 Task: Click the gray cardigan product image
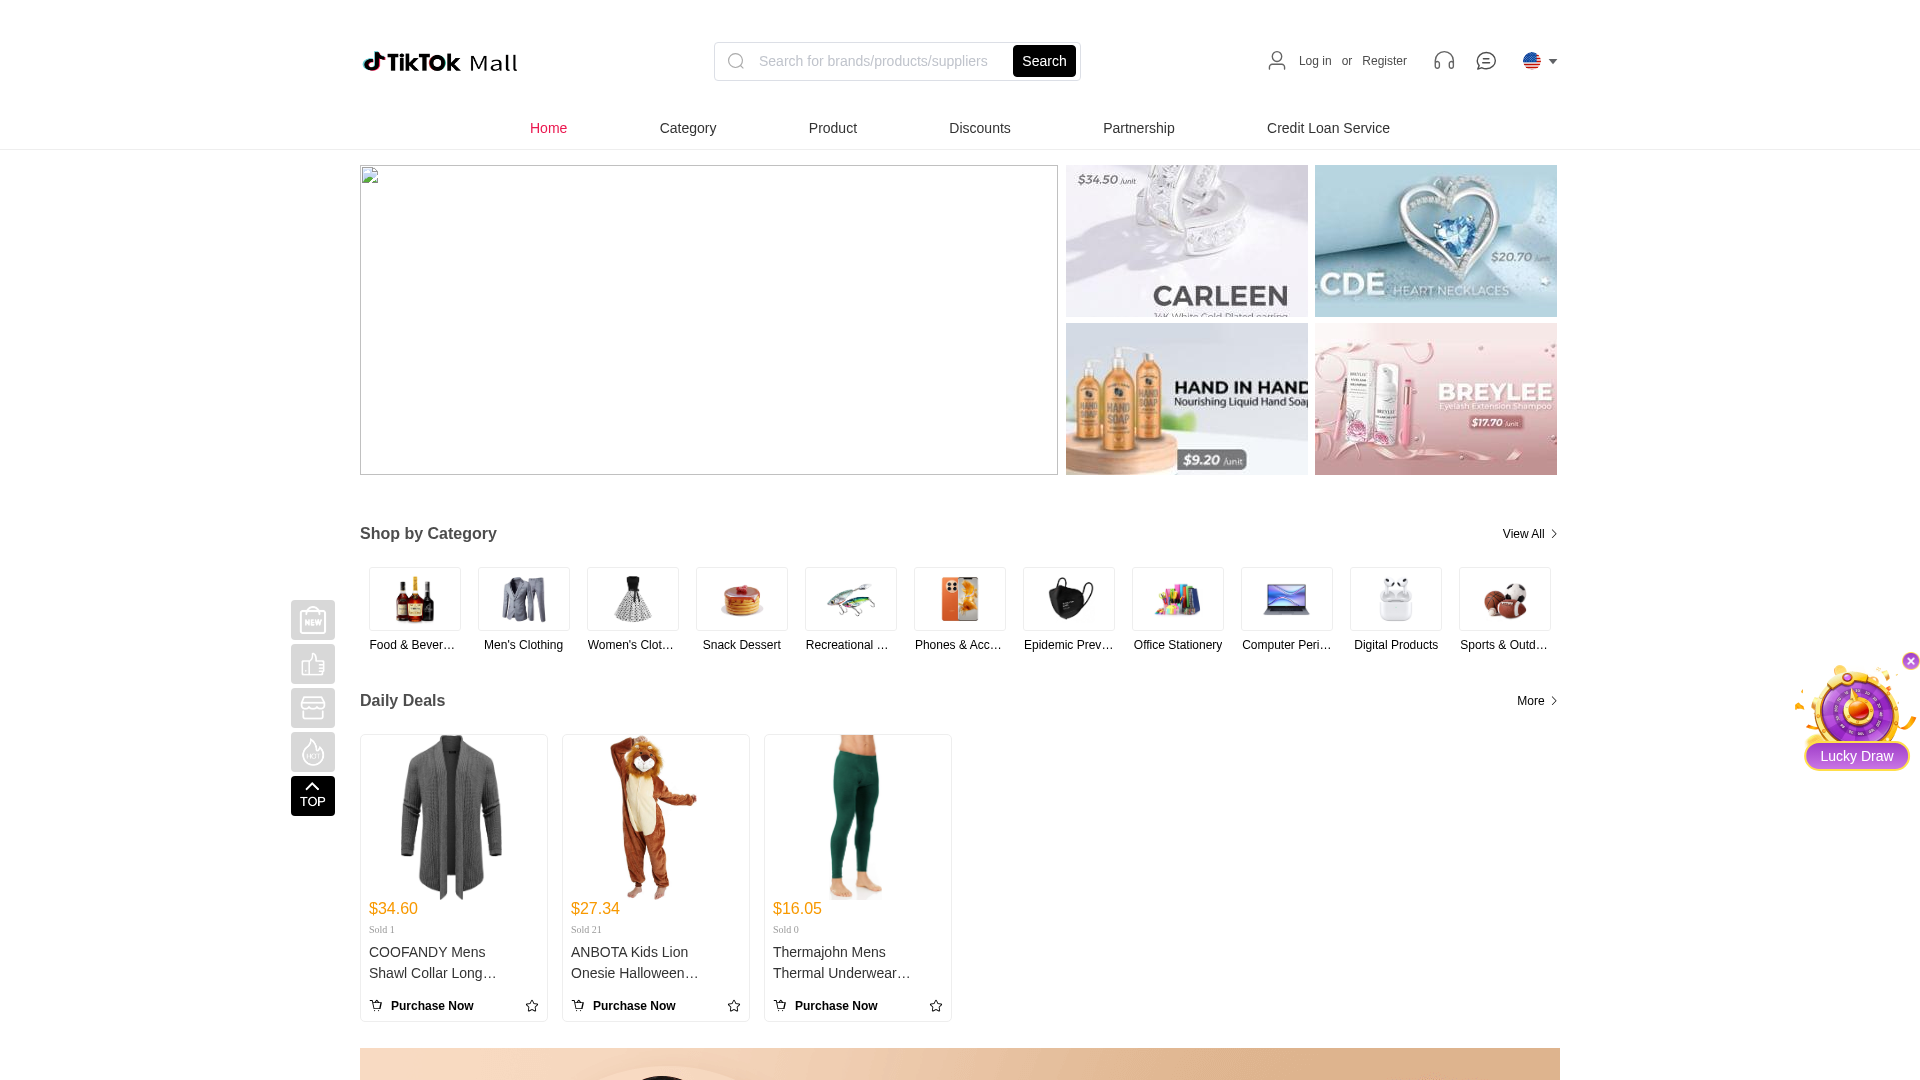(453, 817)
